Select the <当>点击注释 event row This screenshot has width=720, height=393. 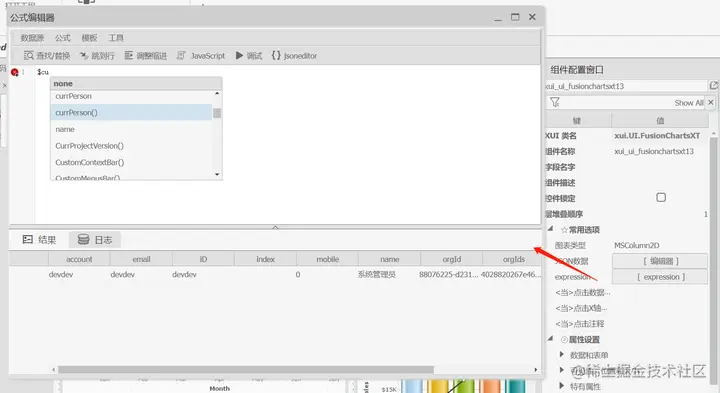[627, 324]
